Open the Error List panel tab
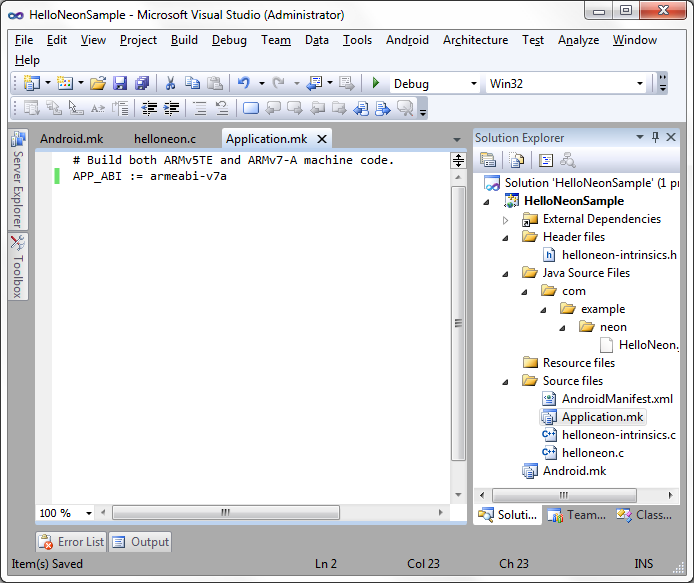The height and width of the screenshot is (583, 694). [71, 542]
